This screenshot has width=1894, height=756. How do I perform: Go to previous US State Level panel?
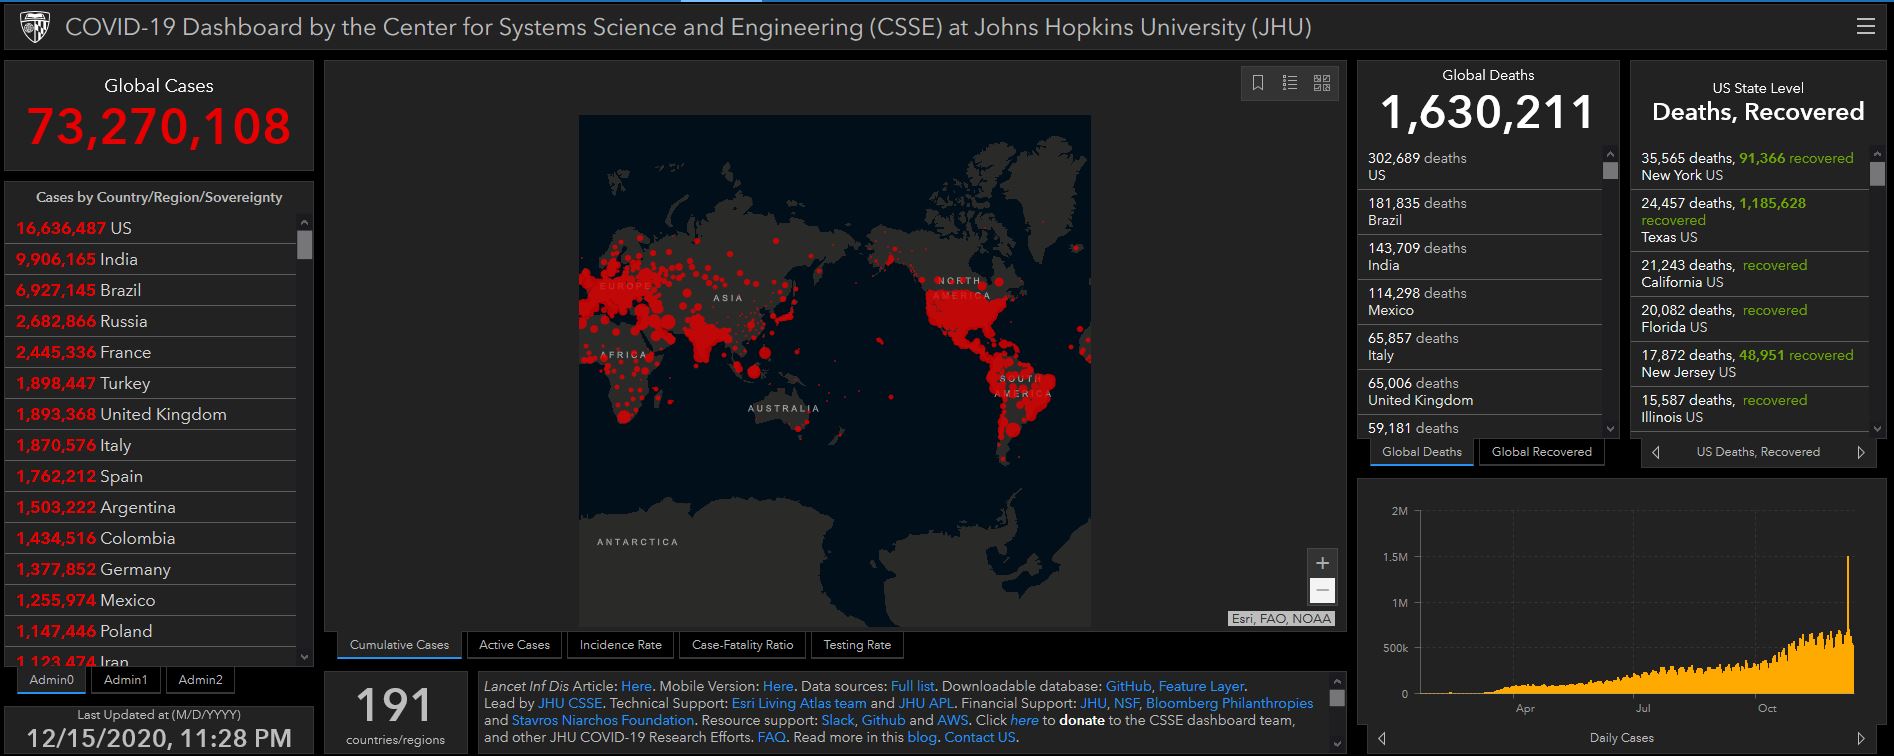(1656, 452)
